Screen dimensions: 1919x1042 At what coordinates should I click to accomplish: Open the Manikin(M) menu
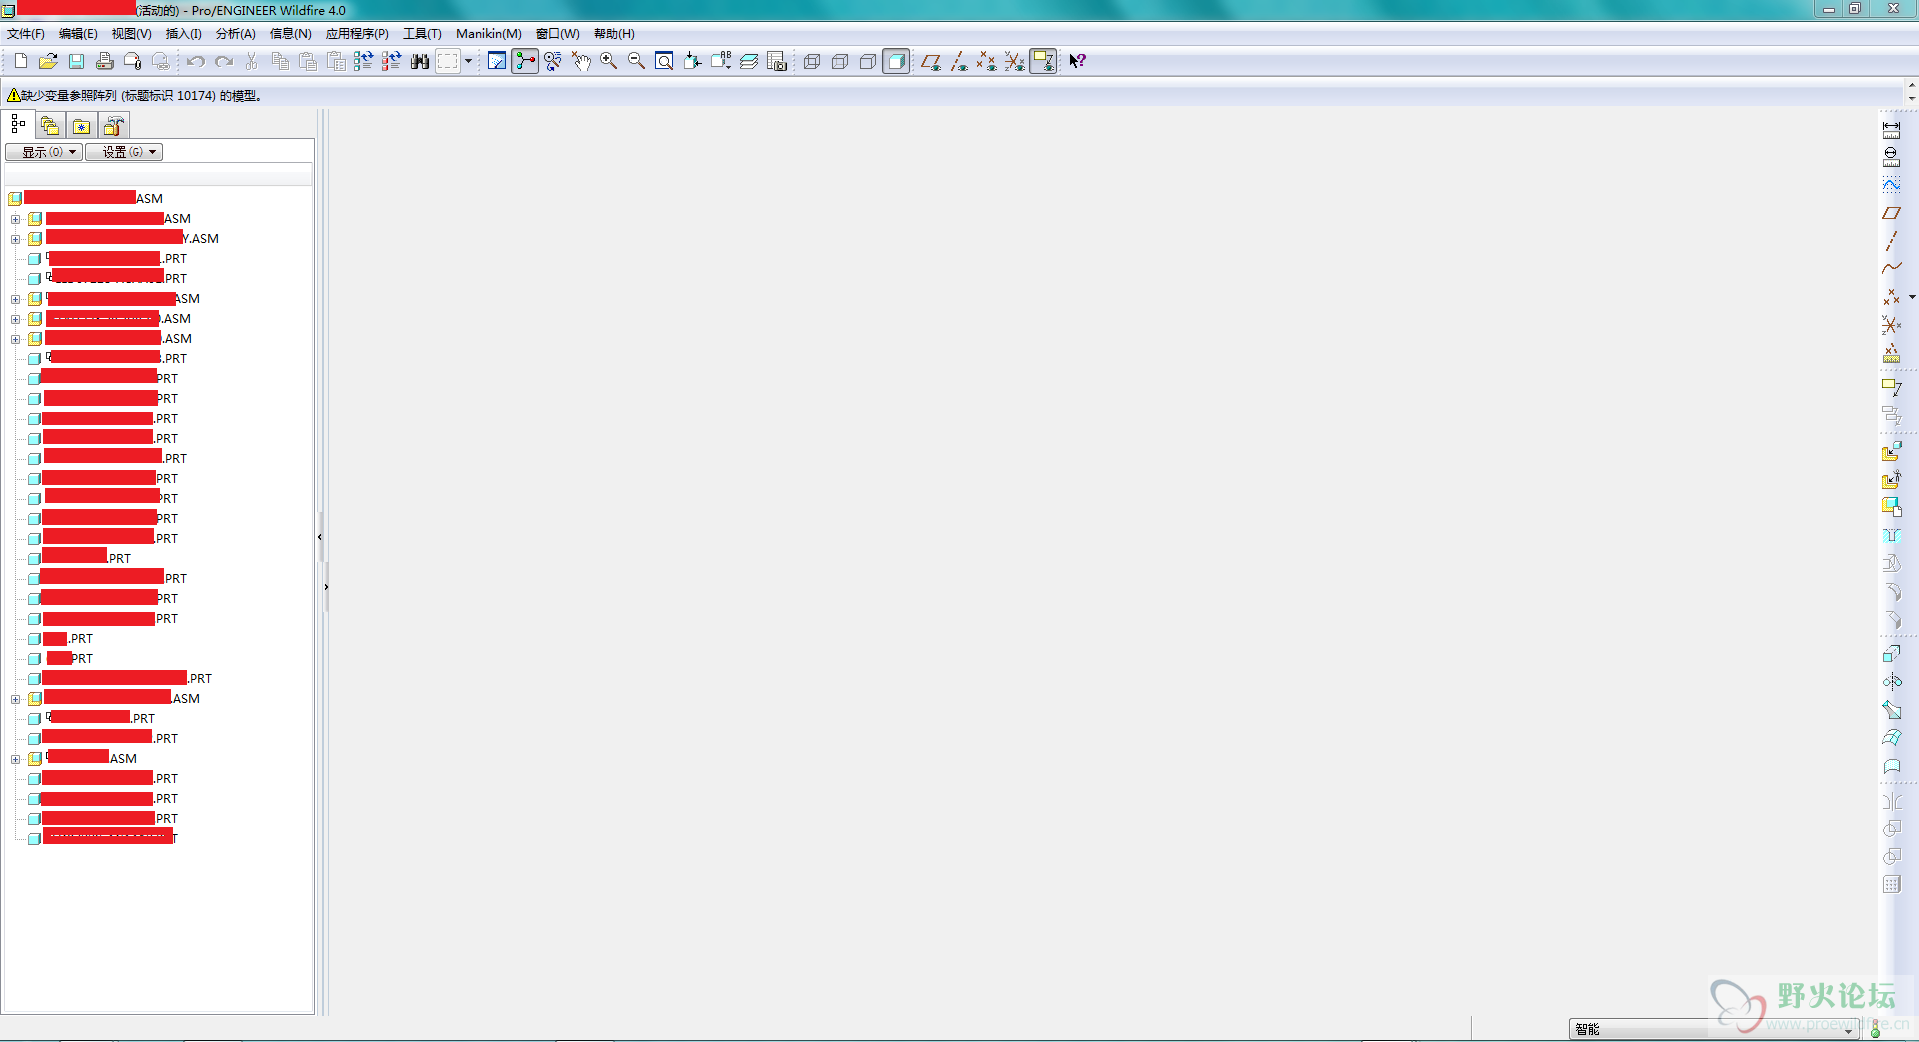pos(489,34)
